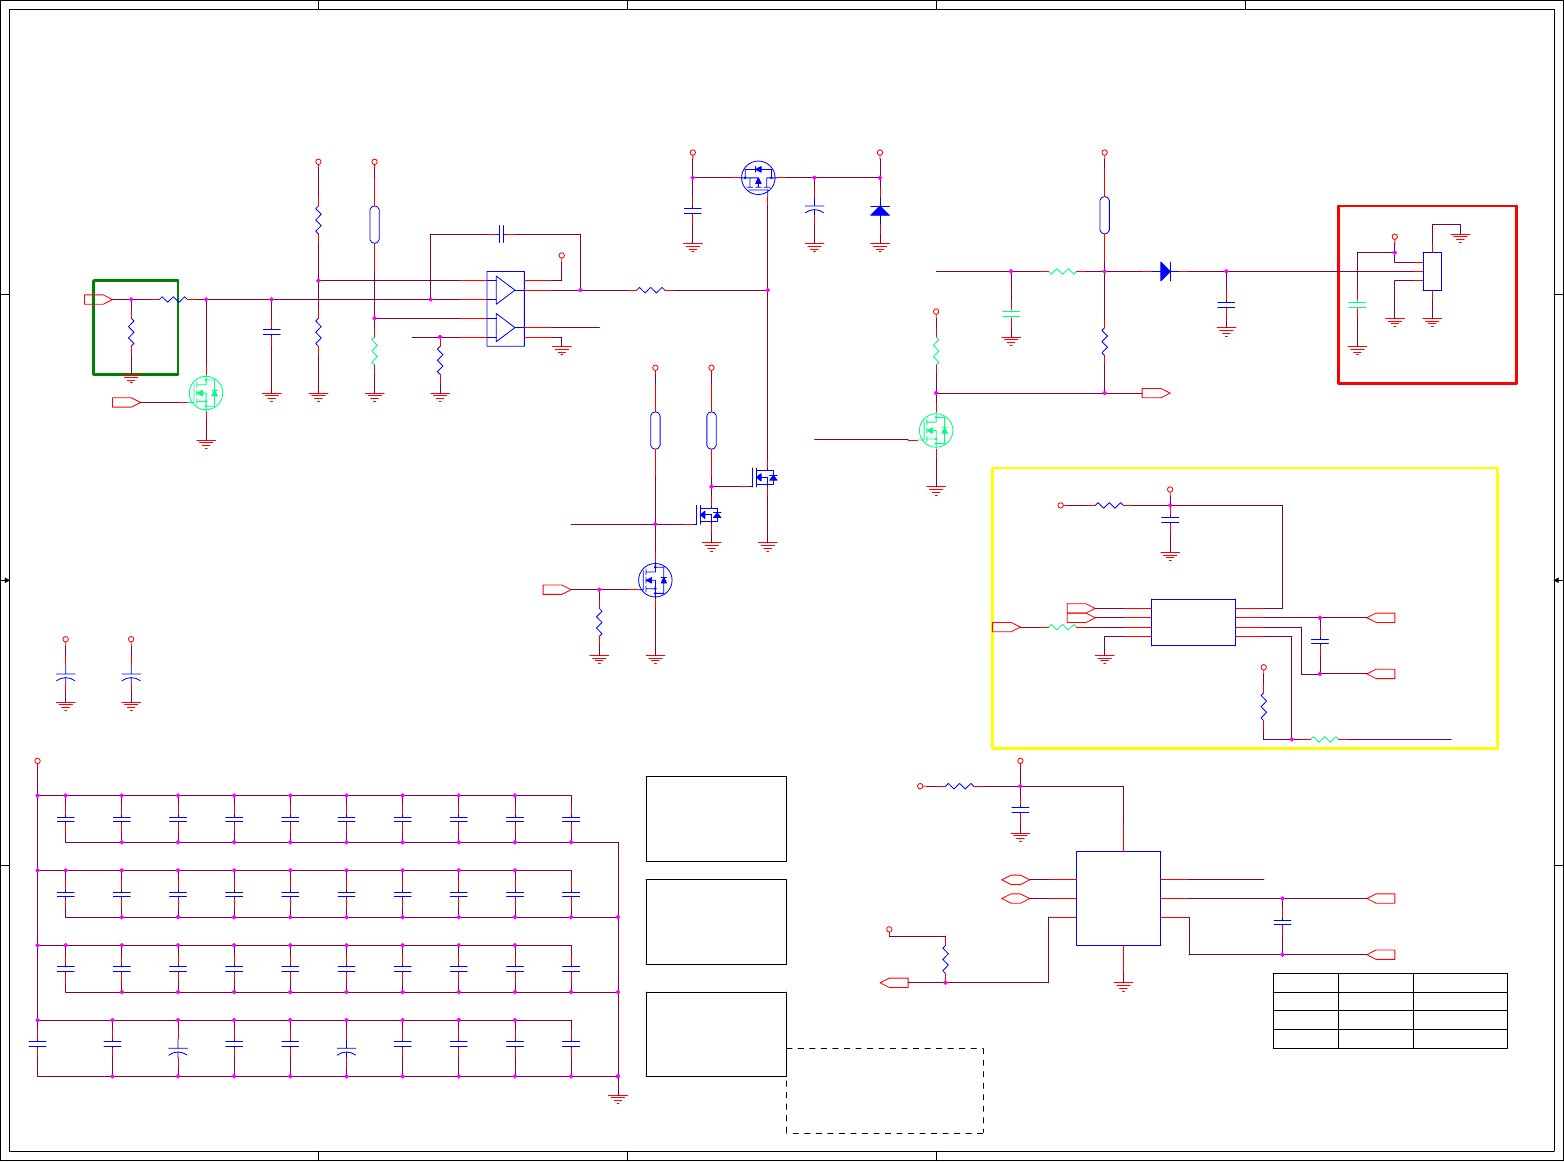Select the left standalone polarized capacitor above the capacitor bank

pyautogui.click(x=65, y=678)
